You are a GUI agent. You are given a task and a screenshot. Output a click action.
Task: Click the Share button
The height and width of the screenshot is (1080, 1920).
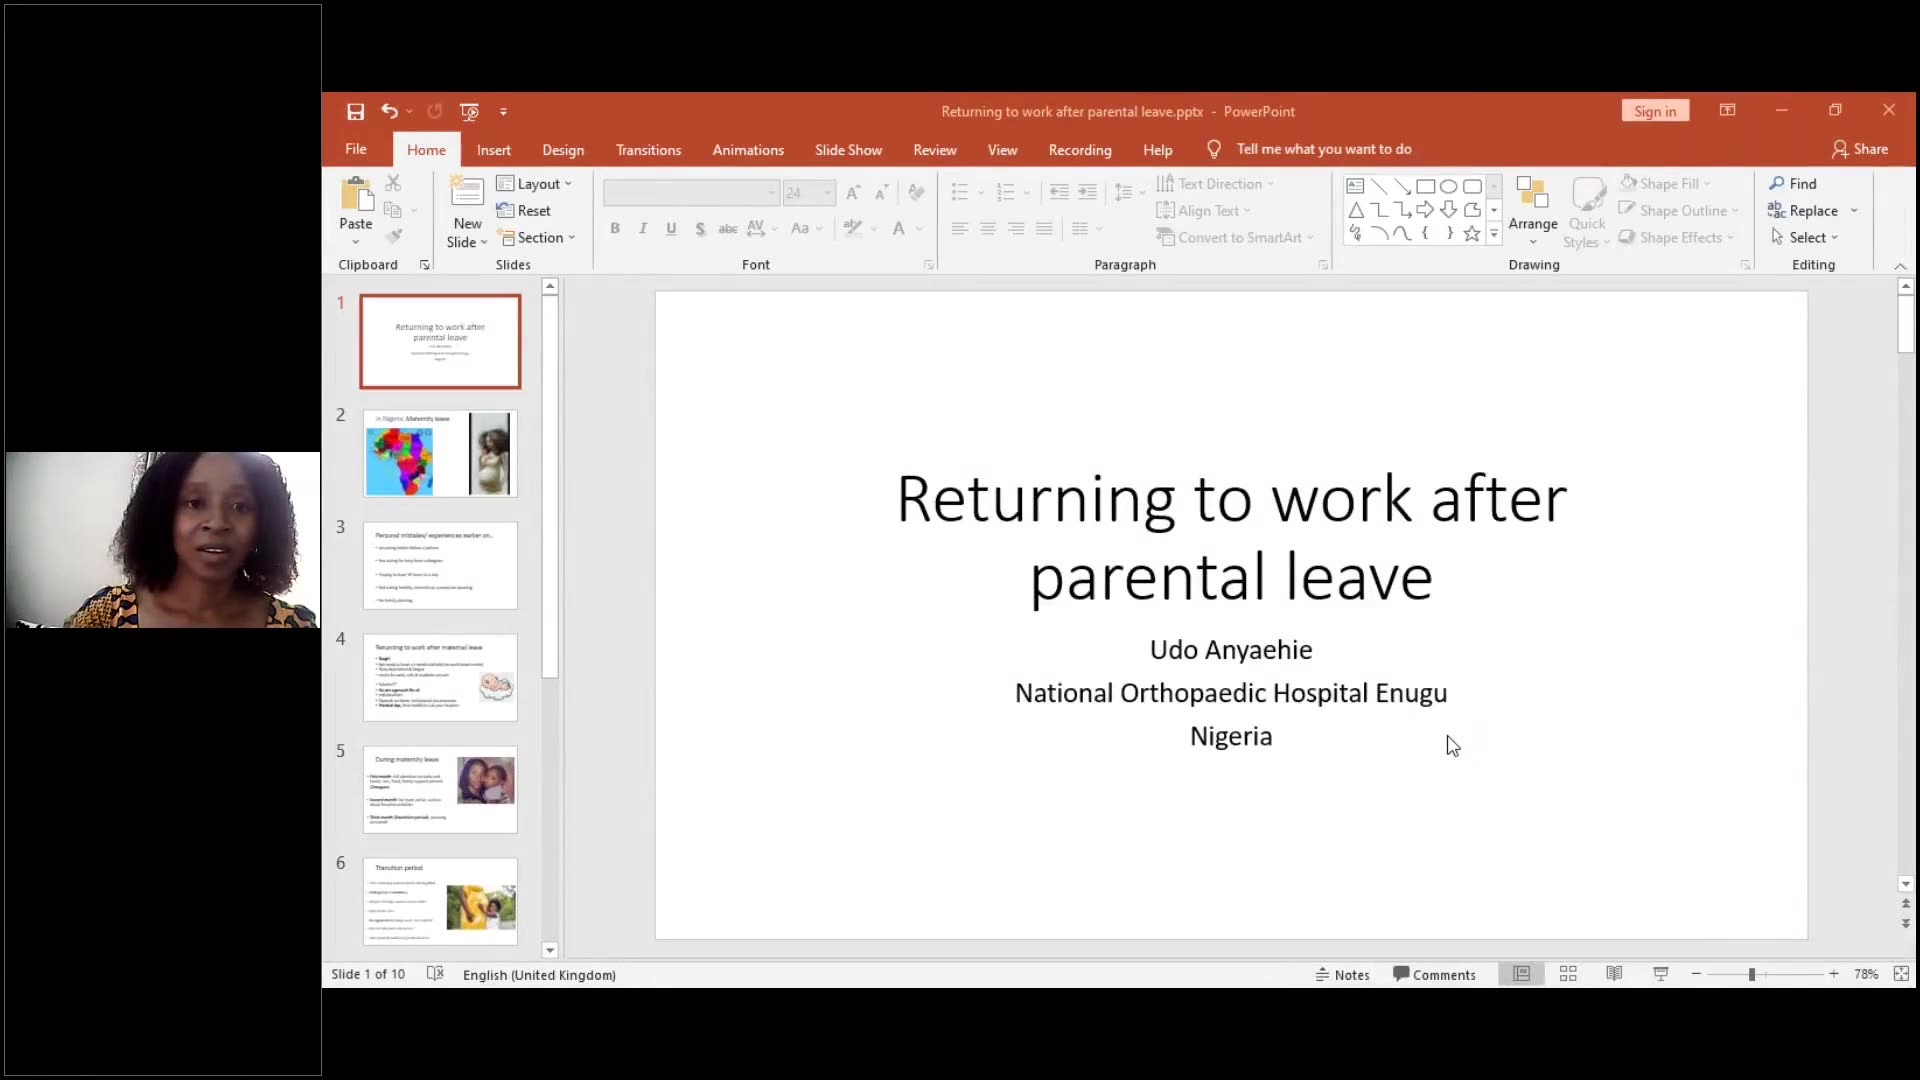[1860, 149]
